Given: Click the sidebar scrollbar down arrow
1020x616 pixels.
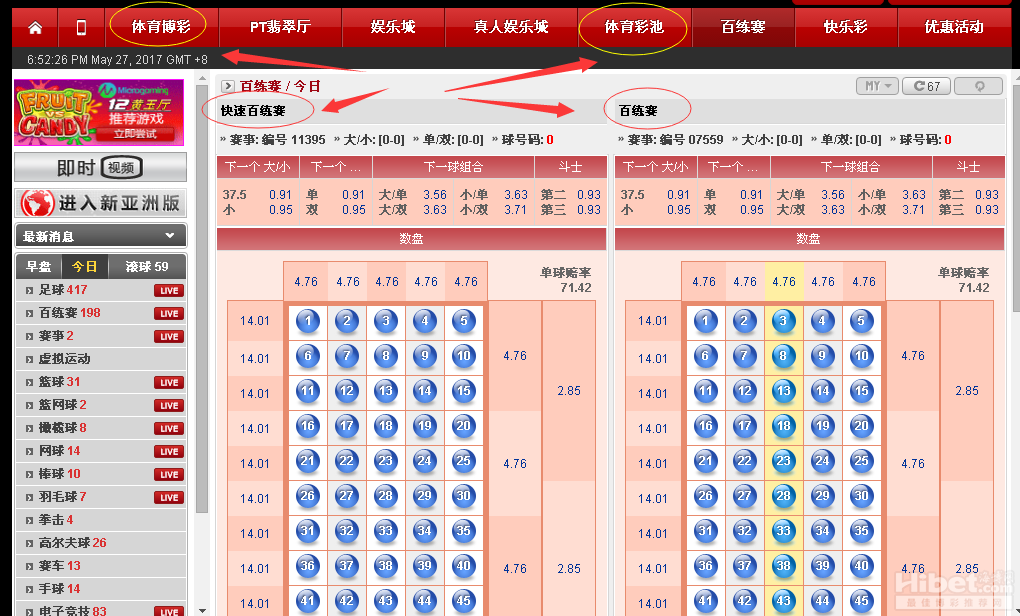Looking at the screenshot, I should point(203,609).
